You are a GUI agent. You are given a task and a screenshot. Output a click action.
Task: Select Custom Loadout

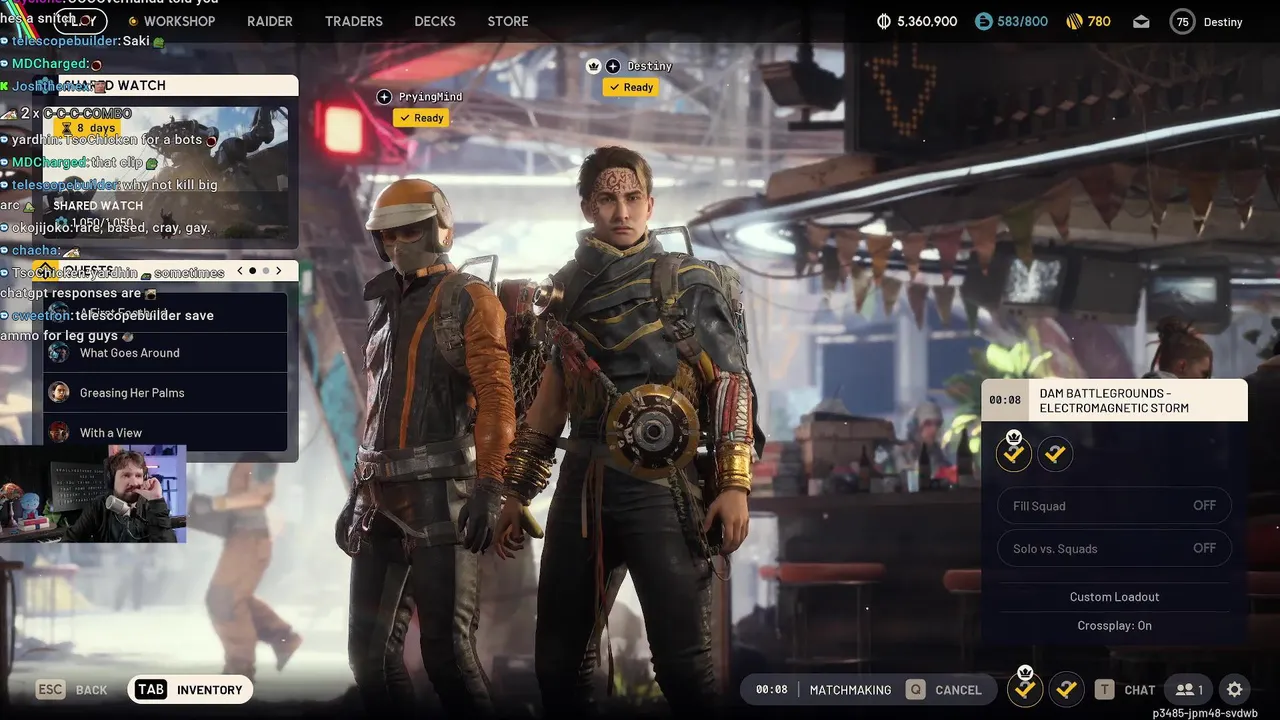pos(1114,597)
